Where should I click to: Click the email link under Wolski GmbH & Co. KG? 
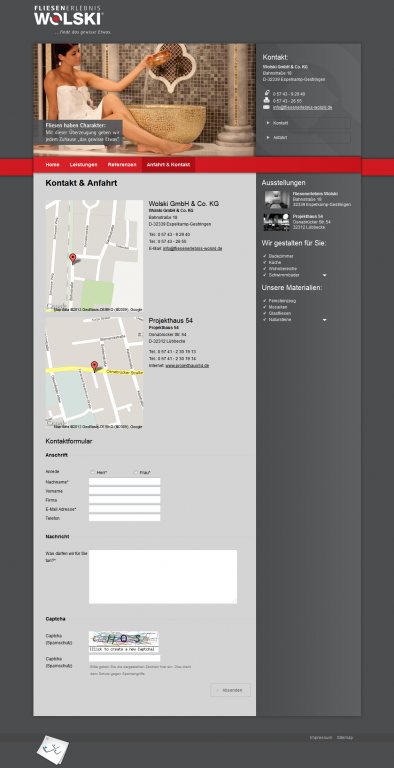193,249
